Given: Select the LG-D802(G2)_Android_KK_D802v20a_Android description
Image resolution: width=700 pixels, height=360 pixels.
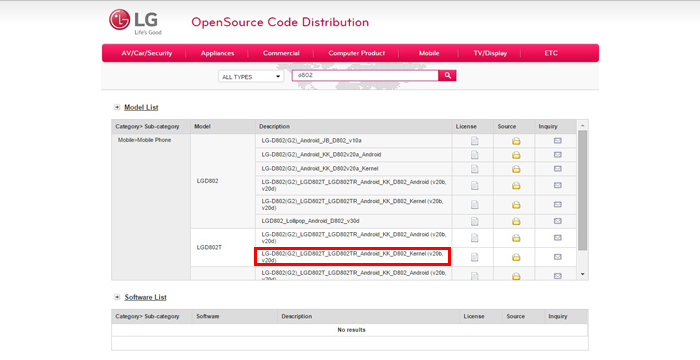Looking at the screenshot, I should tap(321, 155).
